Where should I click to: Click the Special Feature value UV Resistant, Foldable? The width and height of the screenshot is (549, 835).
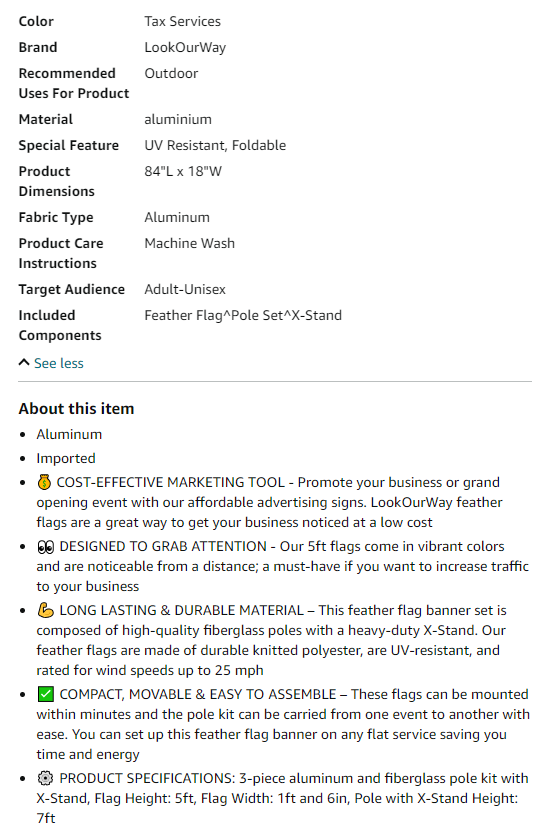coord(215,145)
